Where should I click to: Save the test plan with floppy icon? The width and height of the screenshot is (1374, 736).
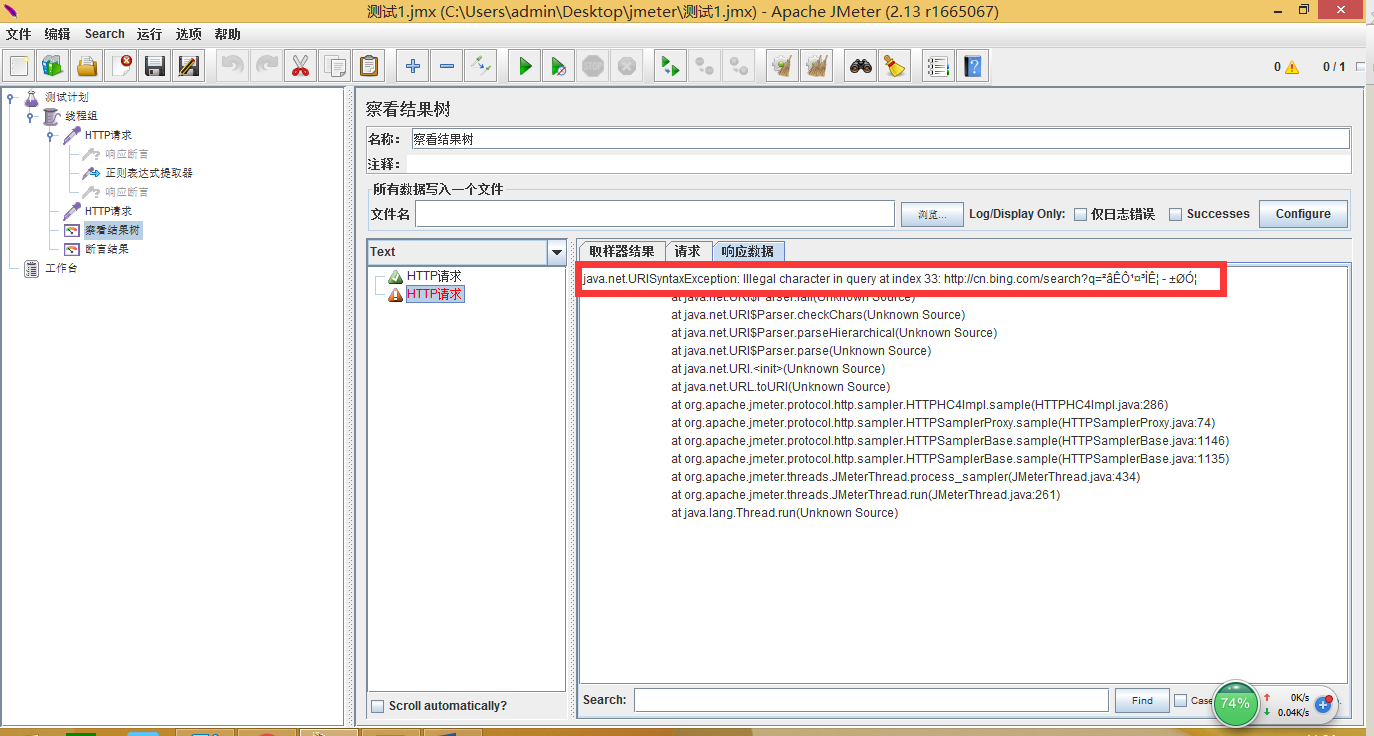[x=155, y=67]
